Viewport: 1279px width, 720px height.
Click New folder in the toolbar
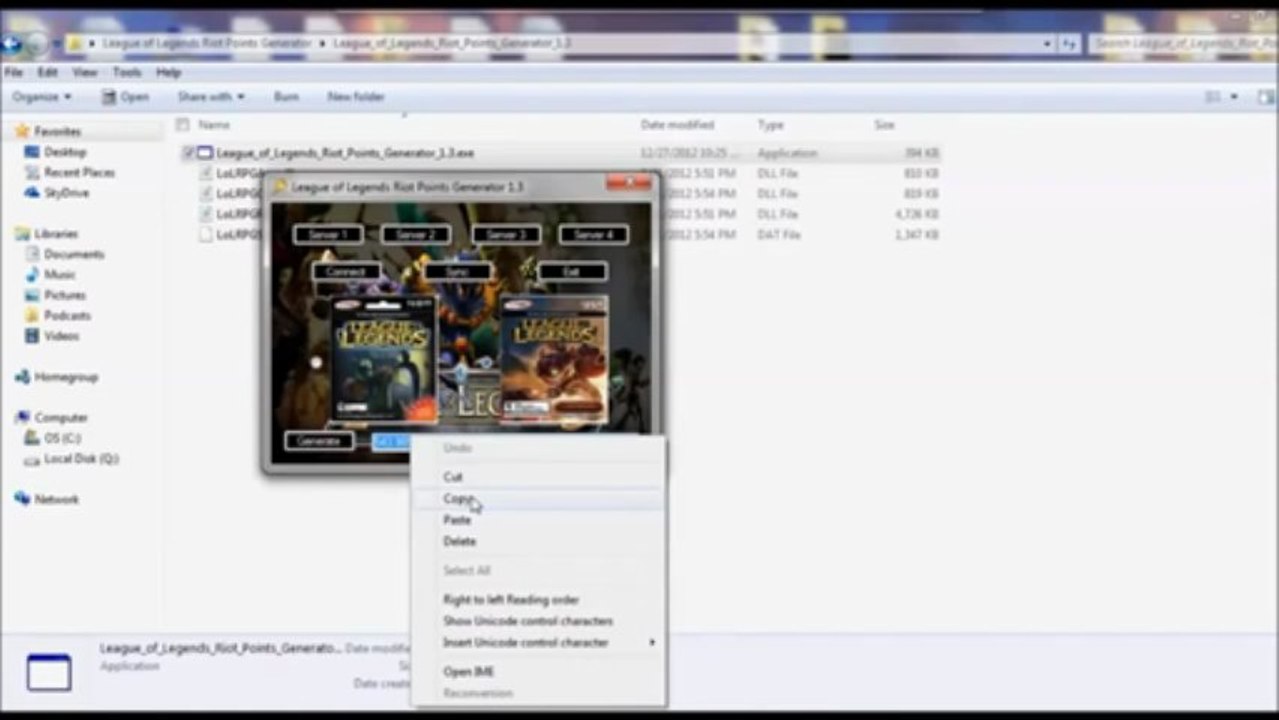[356, 97]
